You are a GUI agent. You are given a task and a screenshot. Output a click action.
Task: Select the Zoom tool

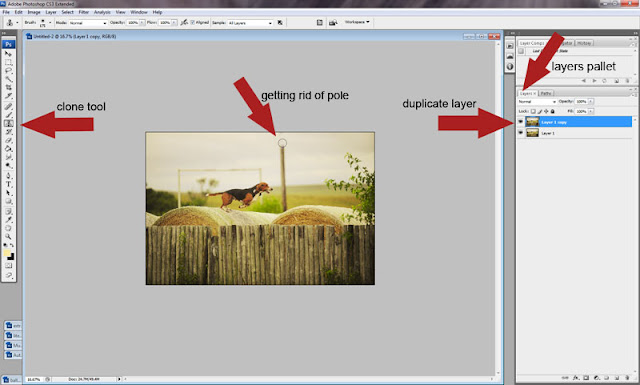pyautogui.click(x=8, y=236)
